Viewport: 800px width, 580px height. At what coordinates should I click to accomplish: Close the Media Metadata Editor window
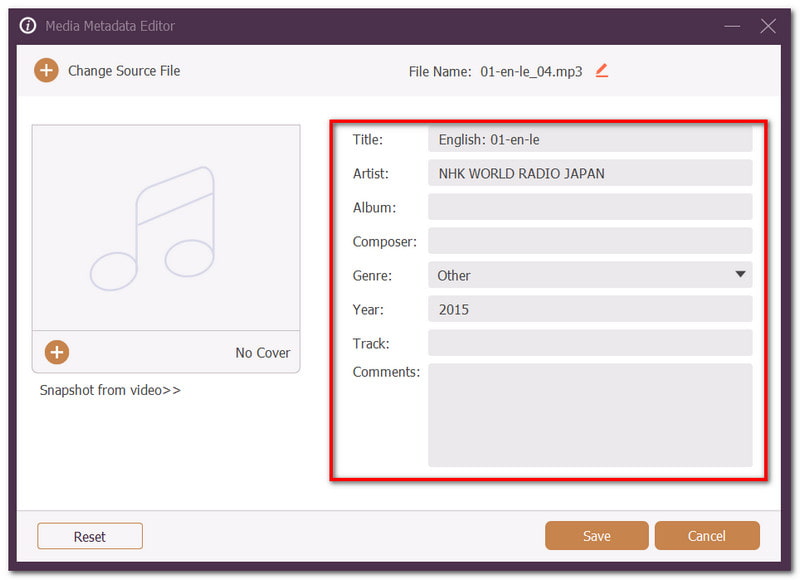768,26
